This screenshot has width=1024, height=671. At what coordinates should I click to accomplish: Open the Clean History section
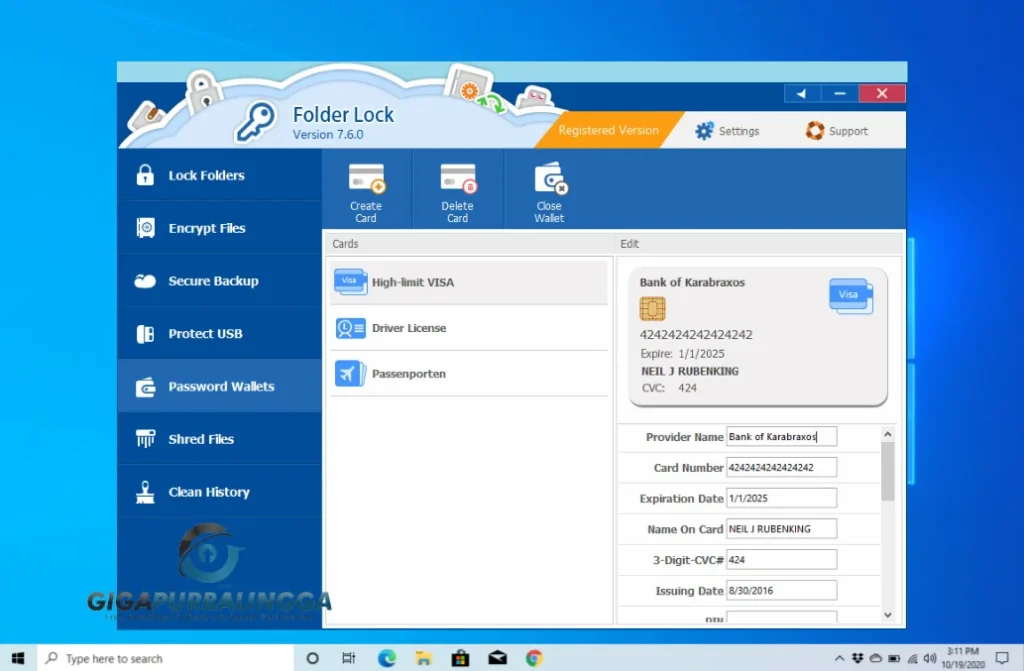click(x=200, y=491)
